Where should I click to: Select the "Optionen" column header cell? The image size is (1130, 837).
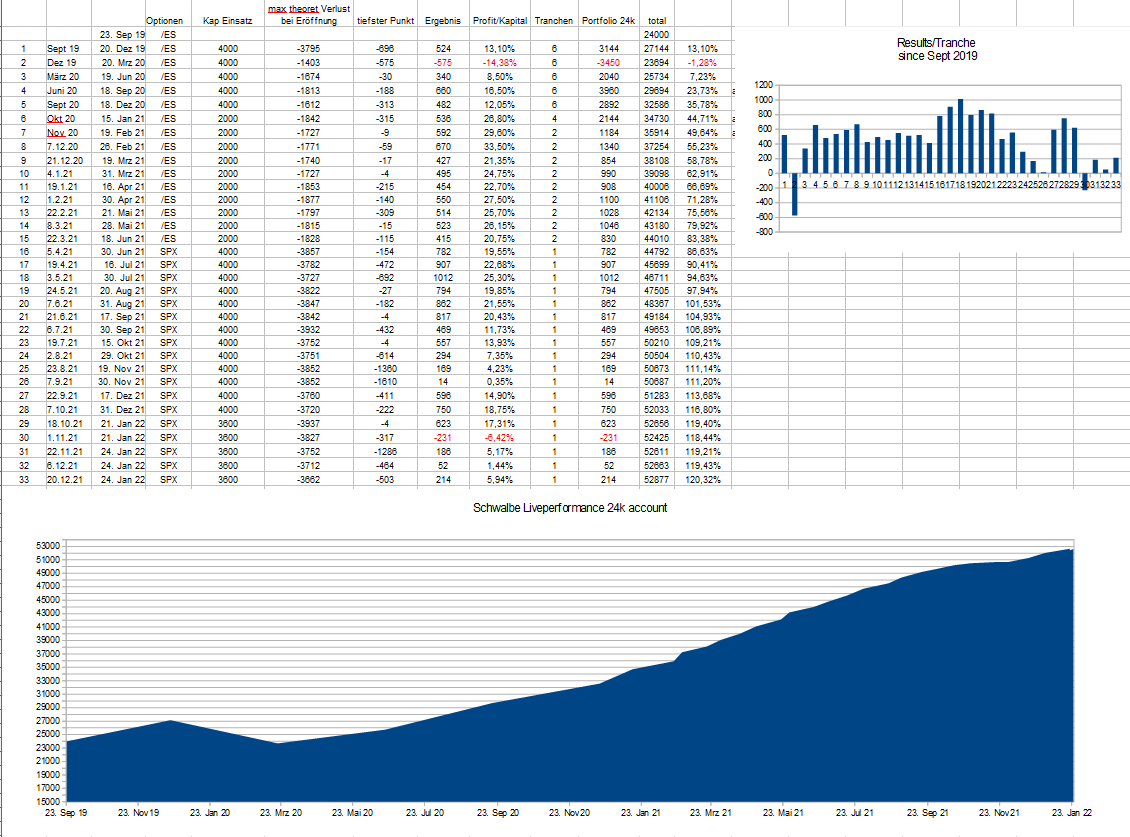click(164, 20)
